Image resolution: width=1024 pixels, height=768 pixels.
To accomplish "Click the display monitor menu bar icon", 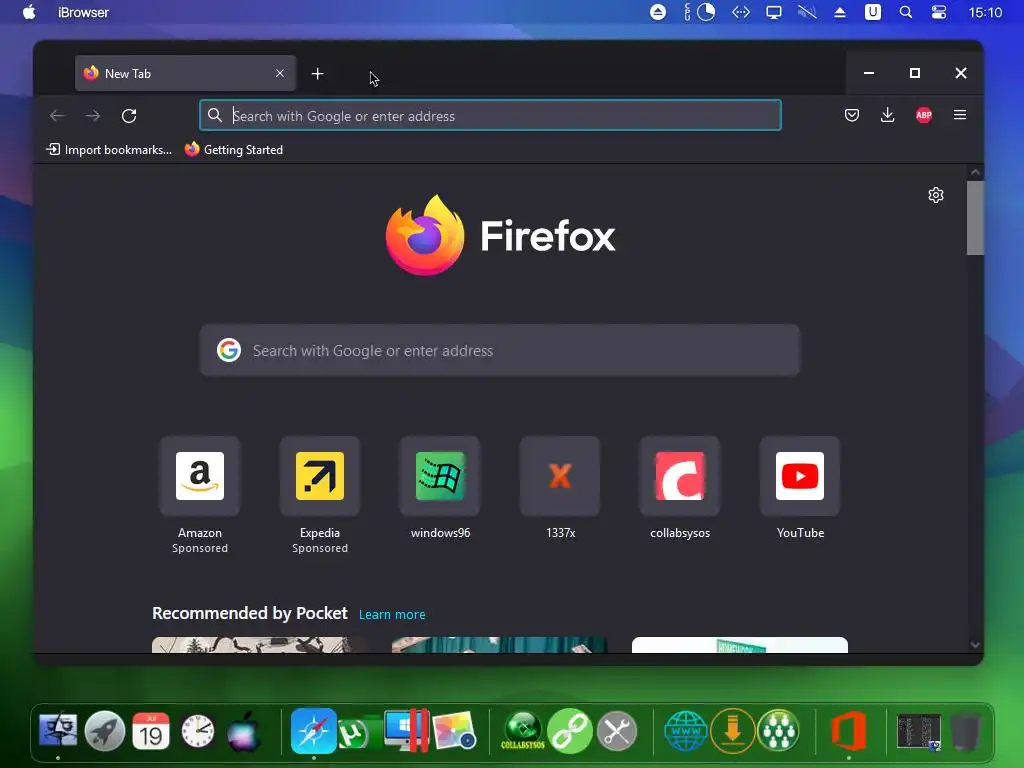I will tap(774, 12).
